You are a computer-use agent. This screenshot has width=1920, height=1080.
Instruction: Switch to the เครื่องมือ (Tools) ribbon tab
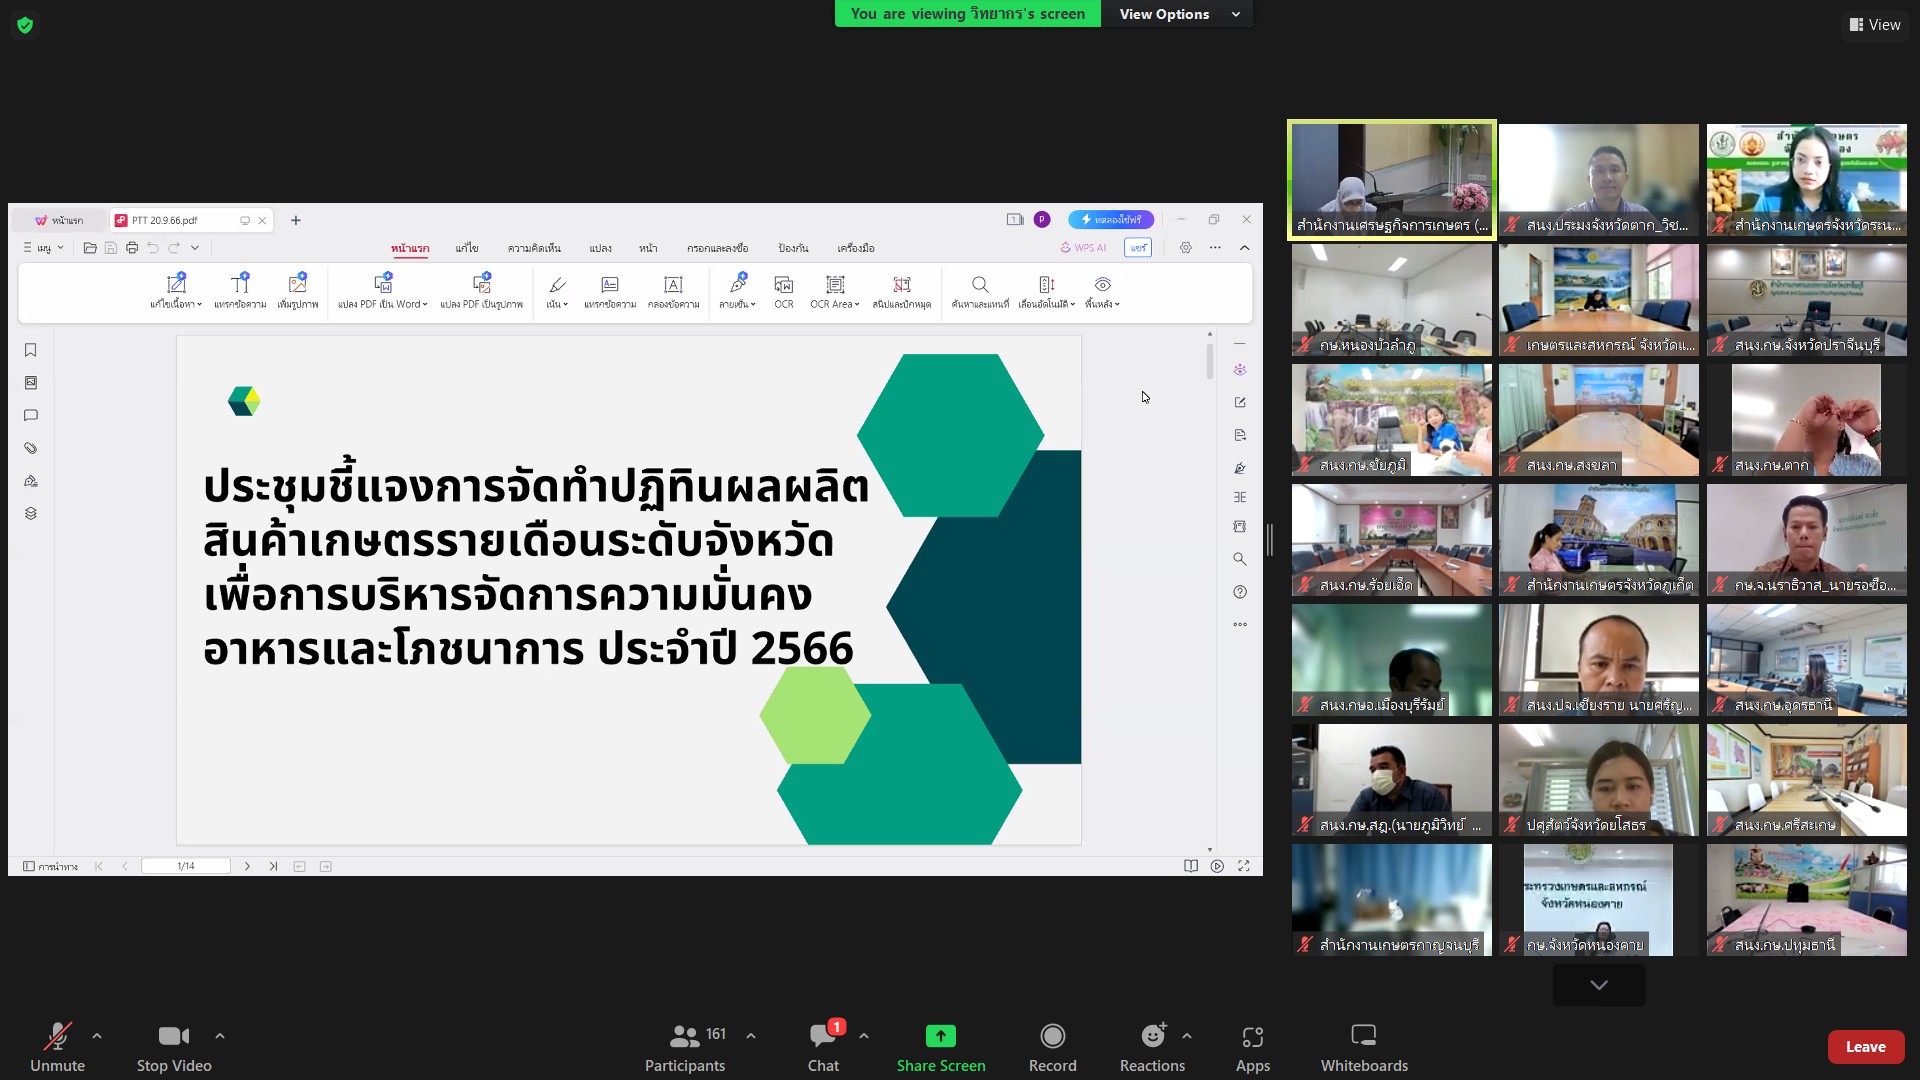(856, 248)
